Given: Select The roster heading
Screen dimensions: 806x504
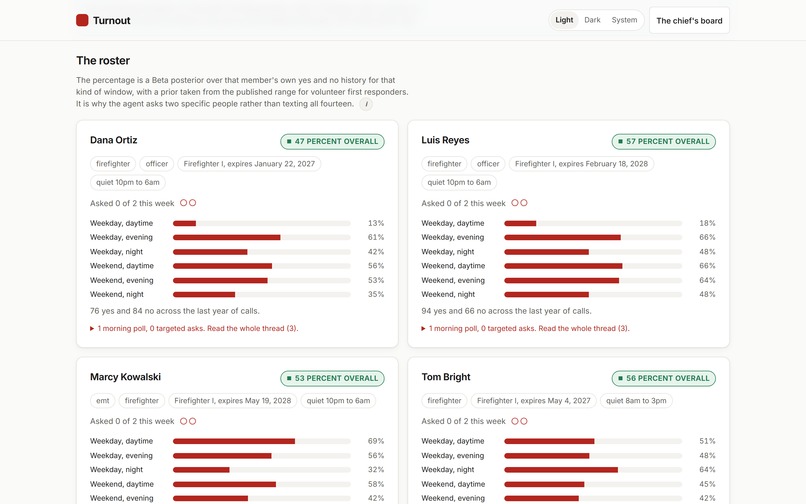Looking at the screenshot, I should [x=103, y=61].
